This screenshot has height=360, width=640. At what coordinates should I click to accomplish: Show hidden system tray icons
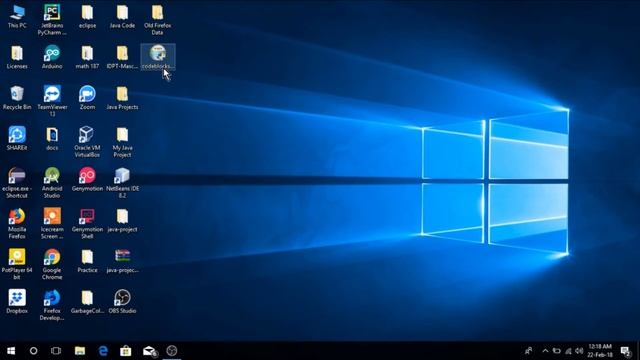pos(545,351)
